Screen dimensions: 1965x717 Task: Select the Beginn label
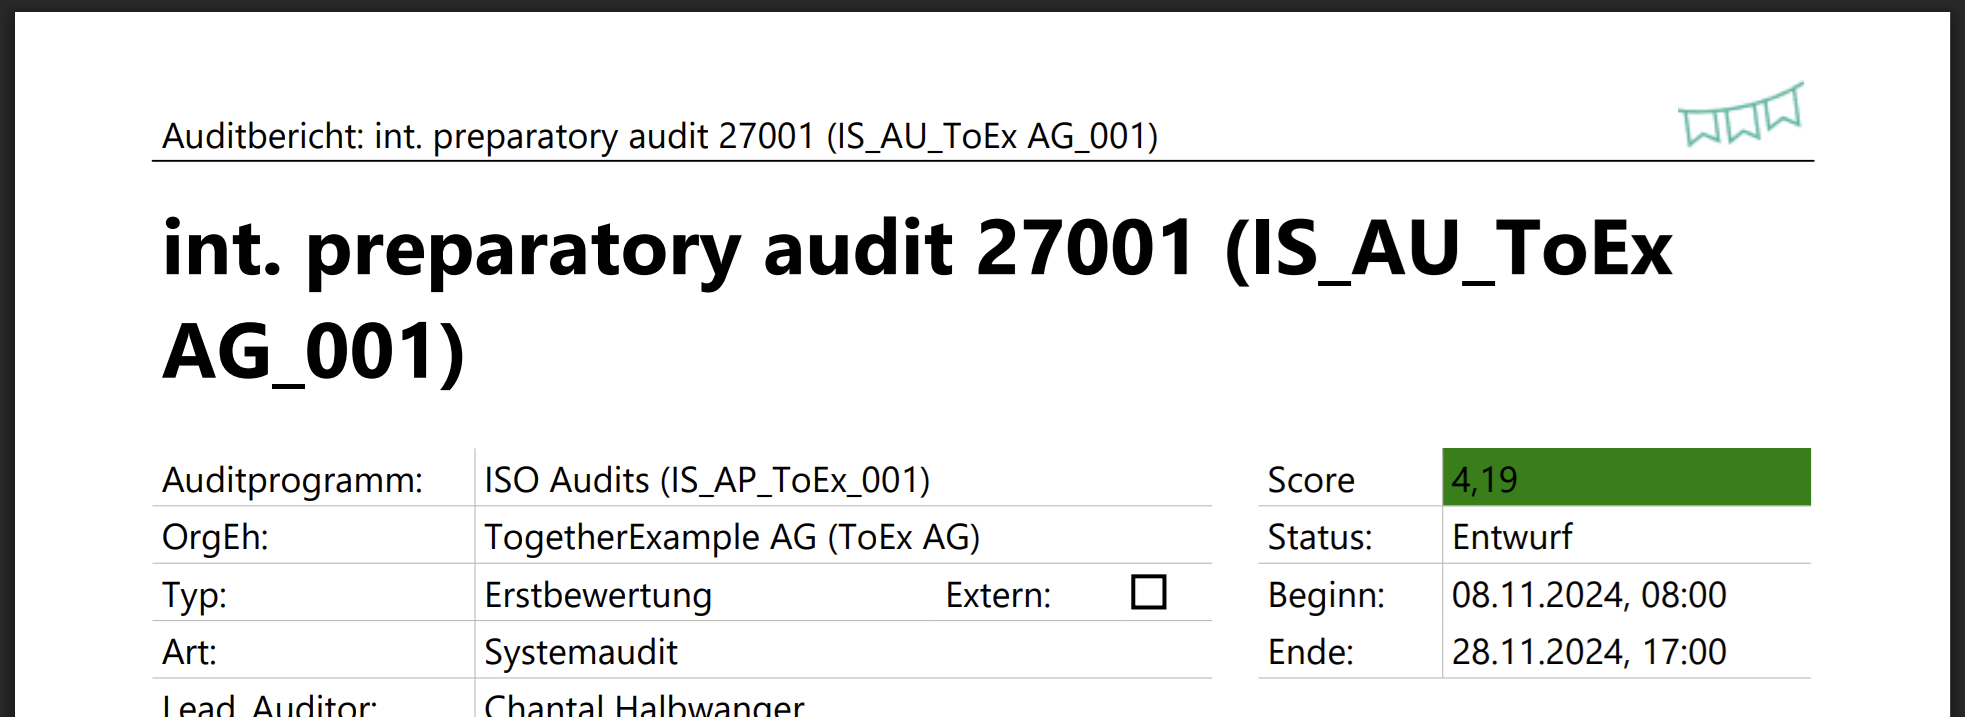point(1325,595)
